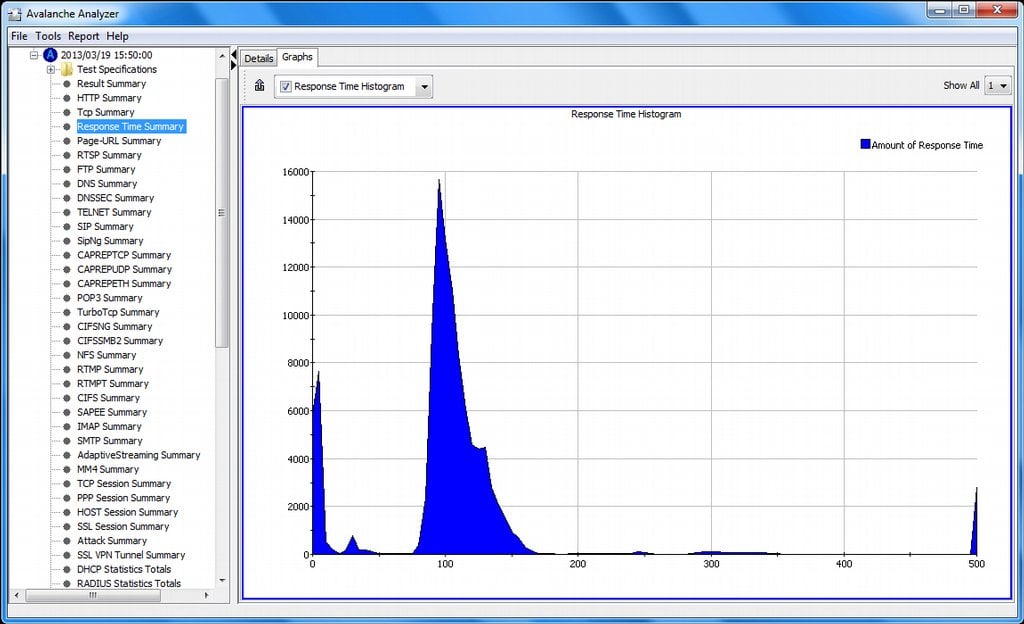Select FTP Summary in the tree

coord(106,169)
